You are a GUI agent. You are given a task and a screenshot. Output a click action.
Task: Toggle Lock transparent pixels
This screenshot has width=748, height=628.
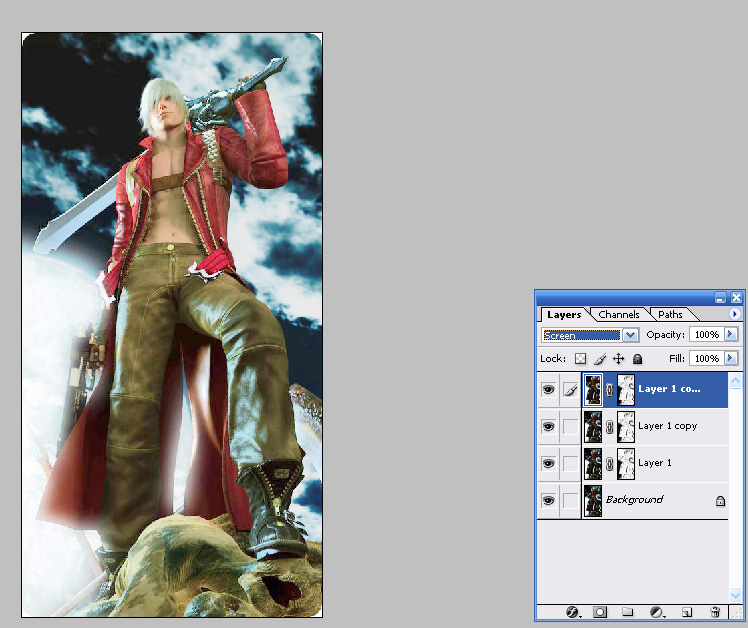pos(580,358)
